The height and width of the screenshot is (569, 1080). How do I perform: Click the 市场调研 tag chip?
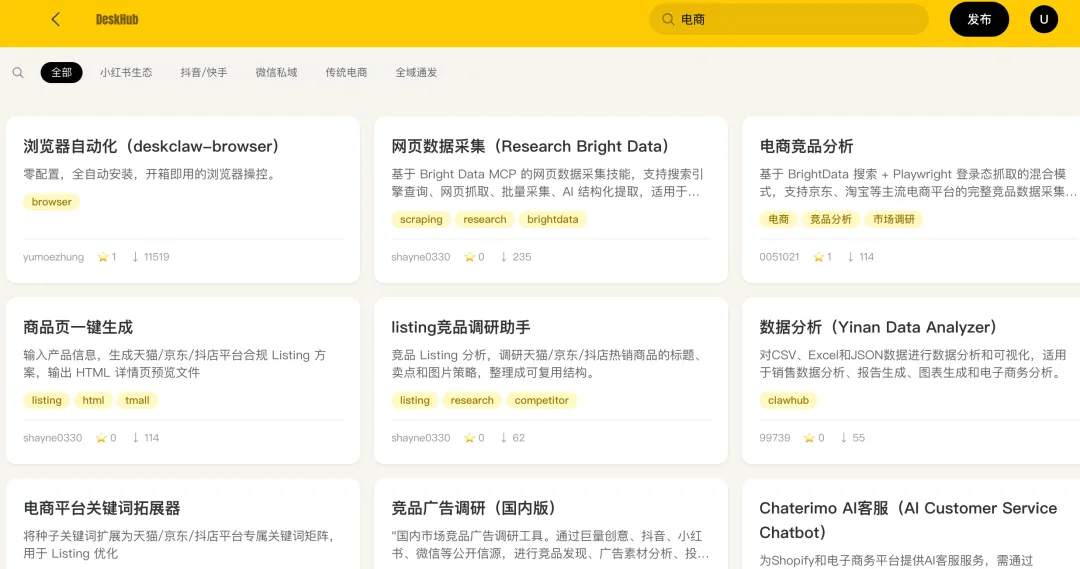coord(894,219)
